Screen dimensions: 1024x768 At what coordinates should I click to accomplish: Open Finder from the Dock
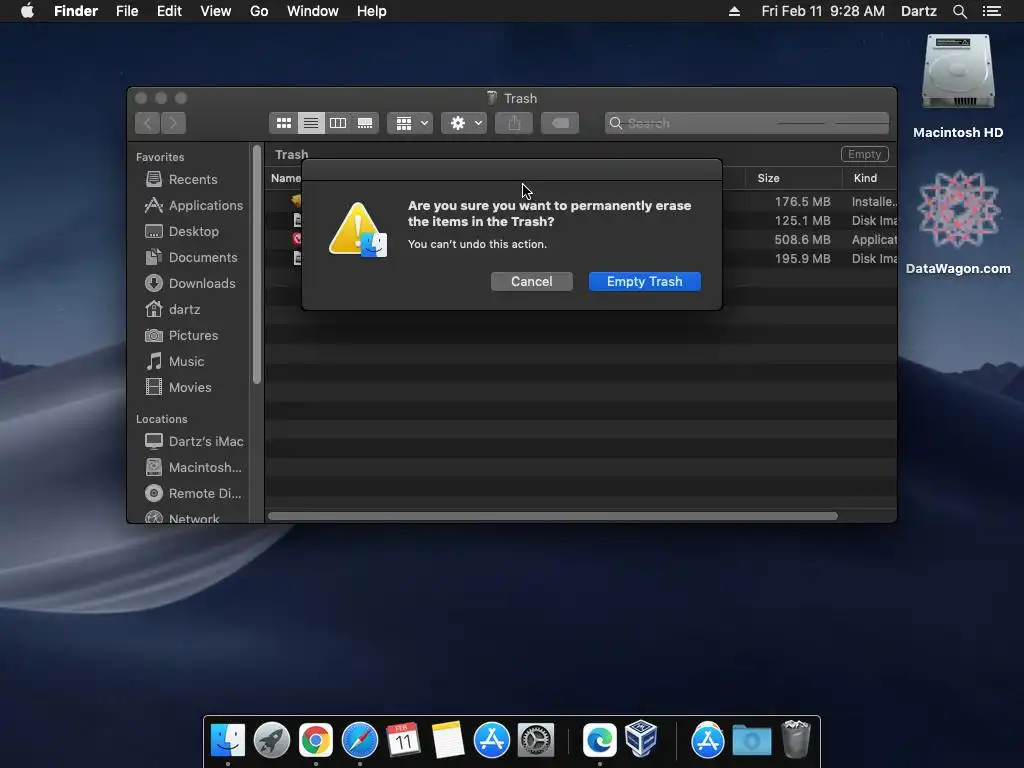228,740
